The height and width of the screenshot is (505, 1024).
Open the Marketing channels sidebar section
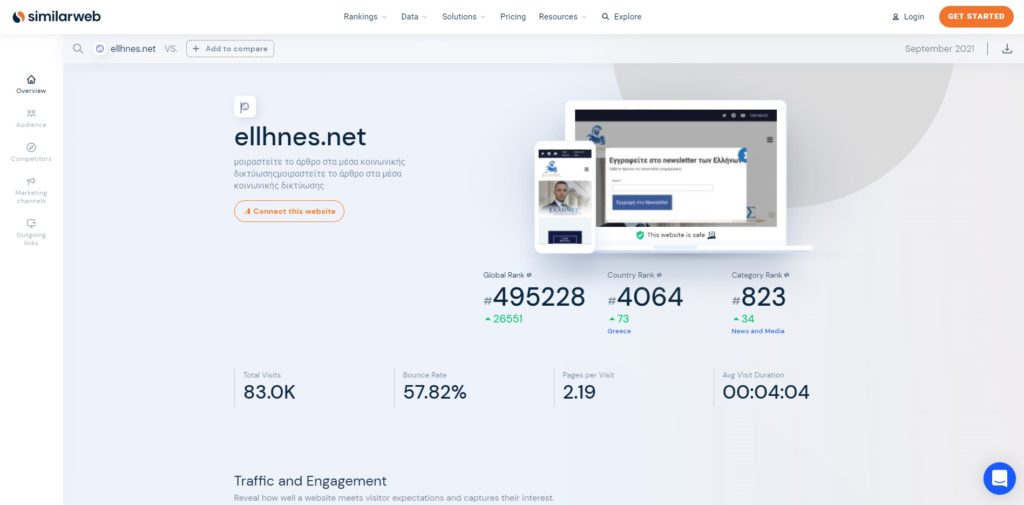point(31,190)
